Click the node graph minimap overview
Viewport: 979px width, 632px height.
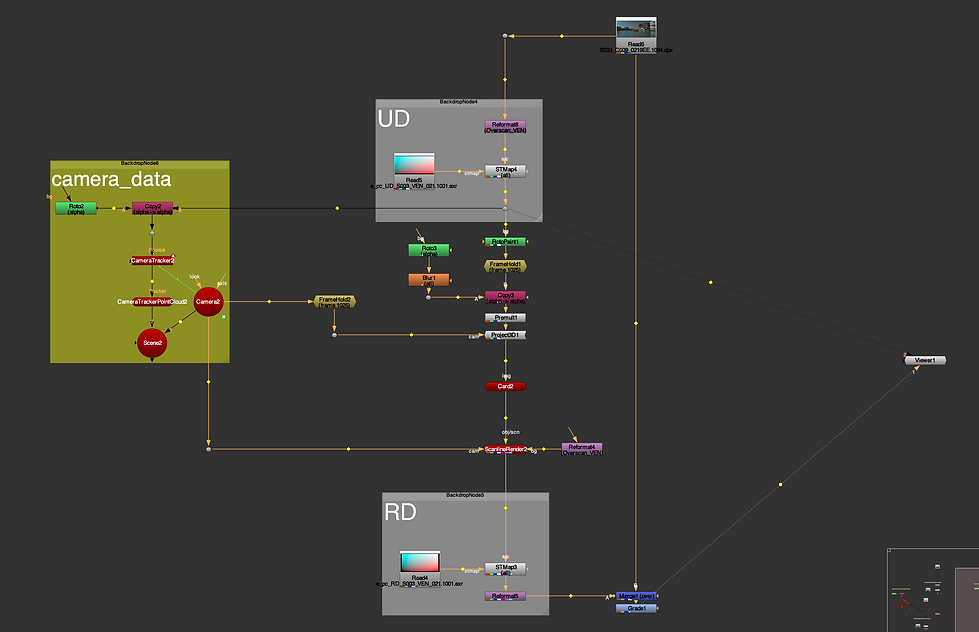933,590
